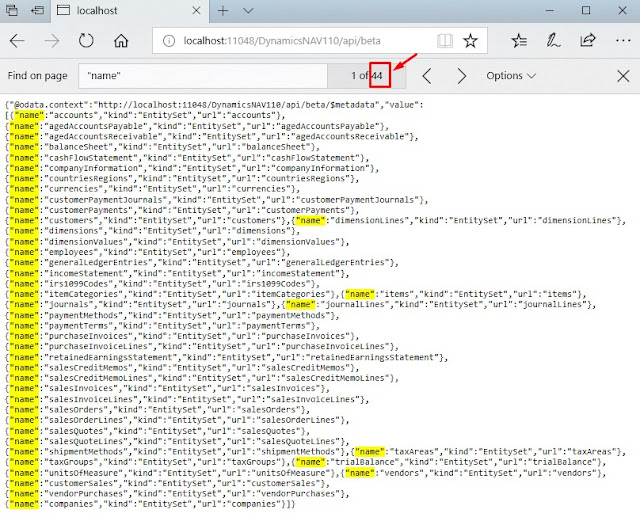Click the "employees" name value
Viewport: 640px width, 521px height.
(x=74, y=252)
